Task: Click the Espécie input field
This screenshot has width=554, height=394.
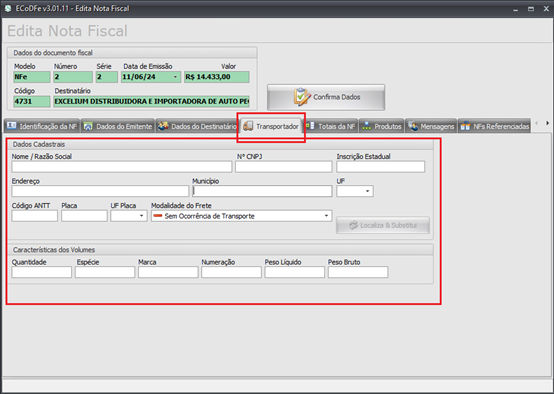Action: pyautogui.click(x=105, y=272)
